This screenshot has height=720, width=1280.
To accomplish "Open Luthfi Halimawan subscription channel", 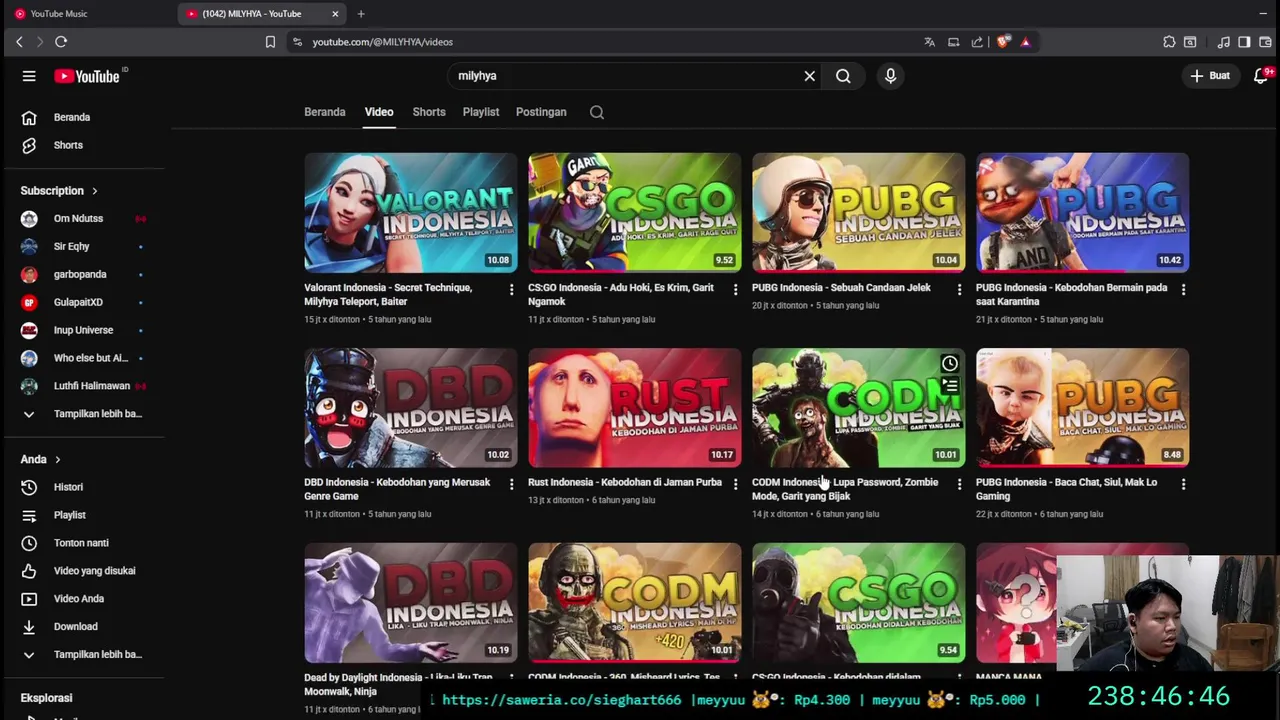I will click(92, 386).
